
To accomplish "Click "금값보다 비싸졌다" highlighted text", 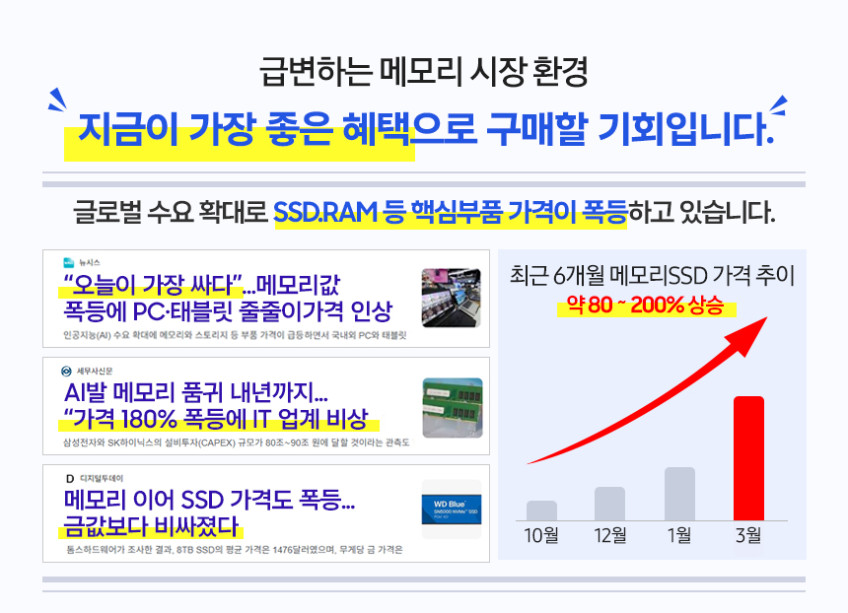I will [x=151, y=526].
